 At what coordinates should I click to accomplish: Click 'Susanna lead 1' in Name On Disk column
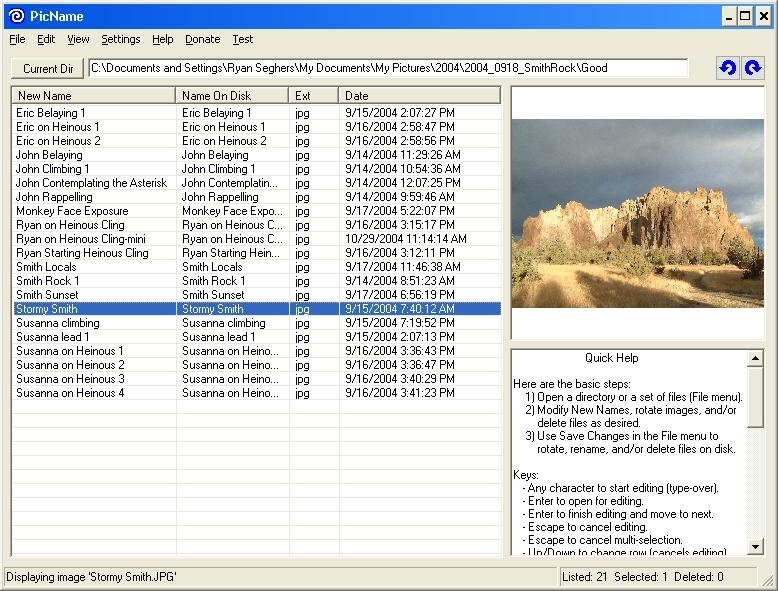pos(218,336)
